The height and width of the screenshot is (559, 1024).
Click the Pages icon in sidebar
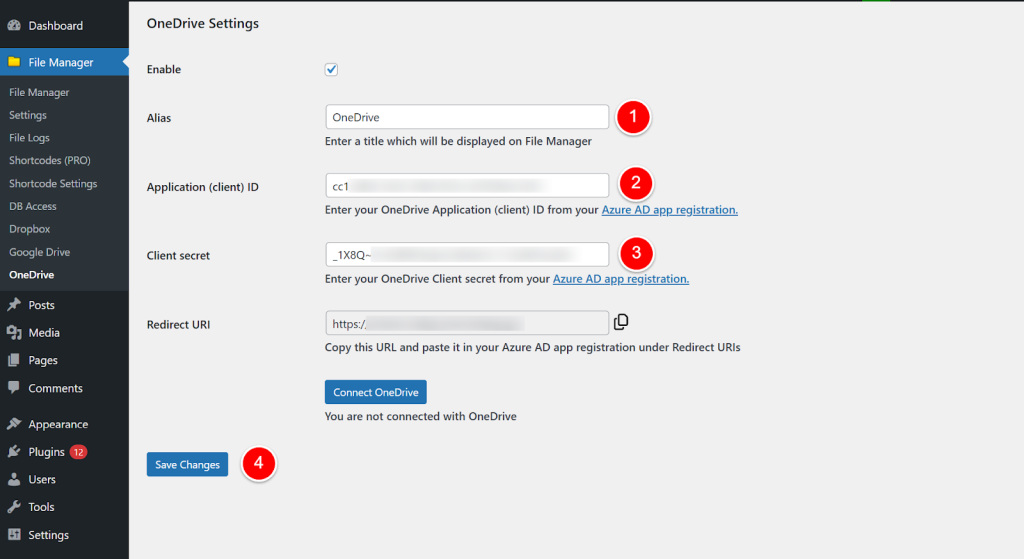pyautogui.click(x=14, y=360)
